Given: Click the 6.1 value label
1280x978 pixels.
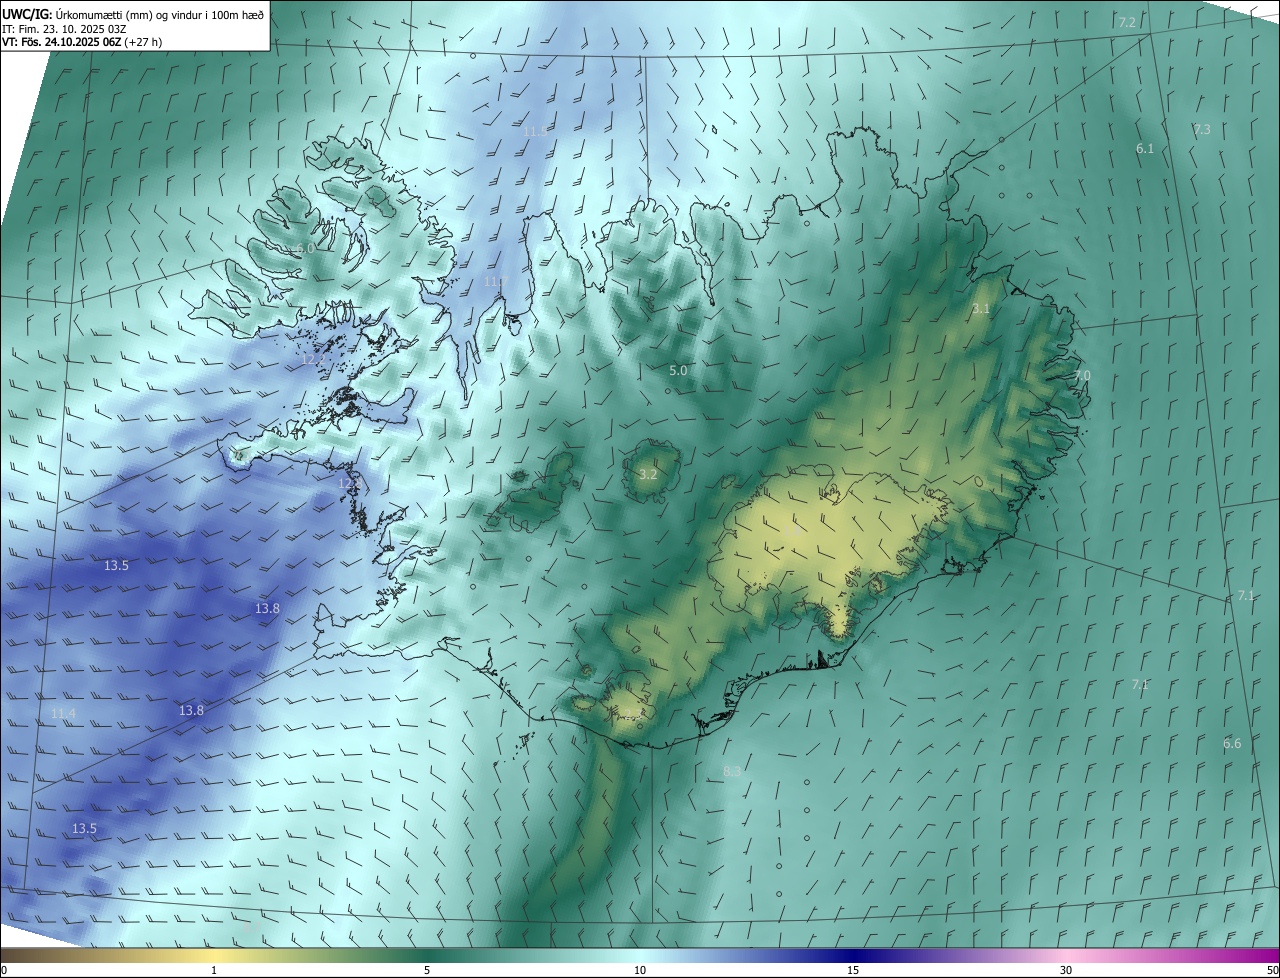Looking at the screenshot, I should click(1145, 149).
